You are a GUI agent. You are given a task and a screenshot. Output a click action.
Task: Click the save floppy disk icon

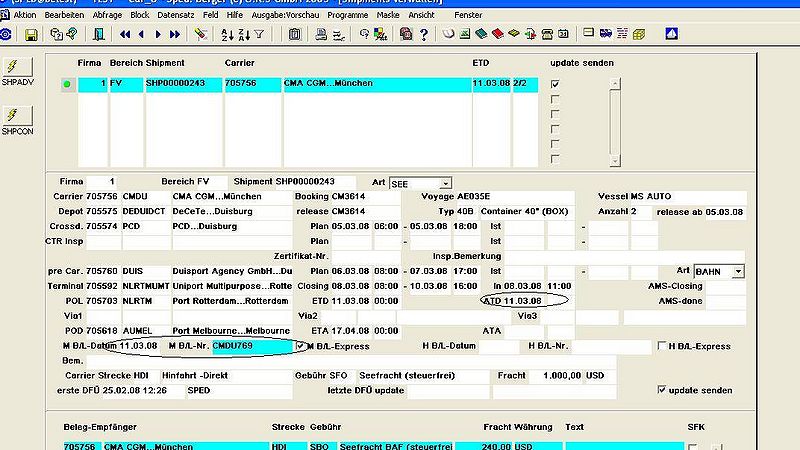[x=31, y=35]
